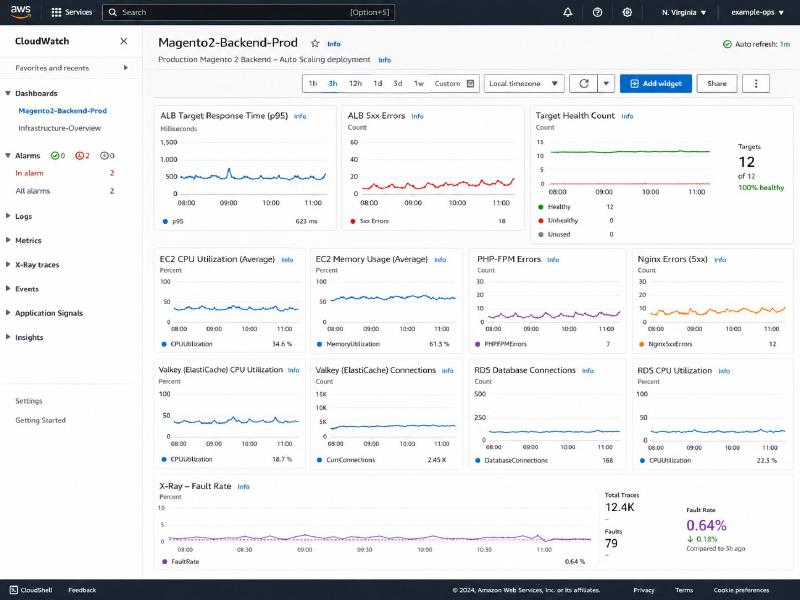The height and width of the screenshot is (600, 800).
Task: Open Cookie preferences in footer
Action: 741,590
